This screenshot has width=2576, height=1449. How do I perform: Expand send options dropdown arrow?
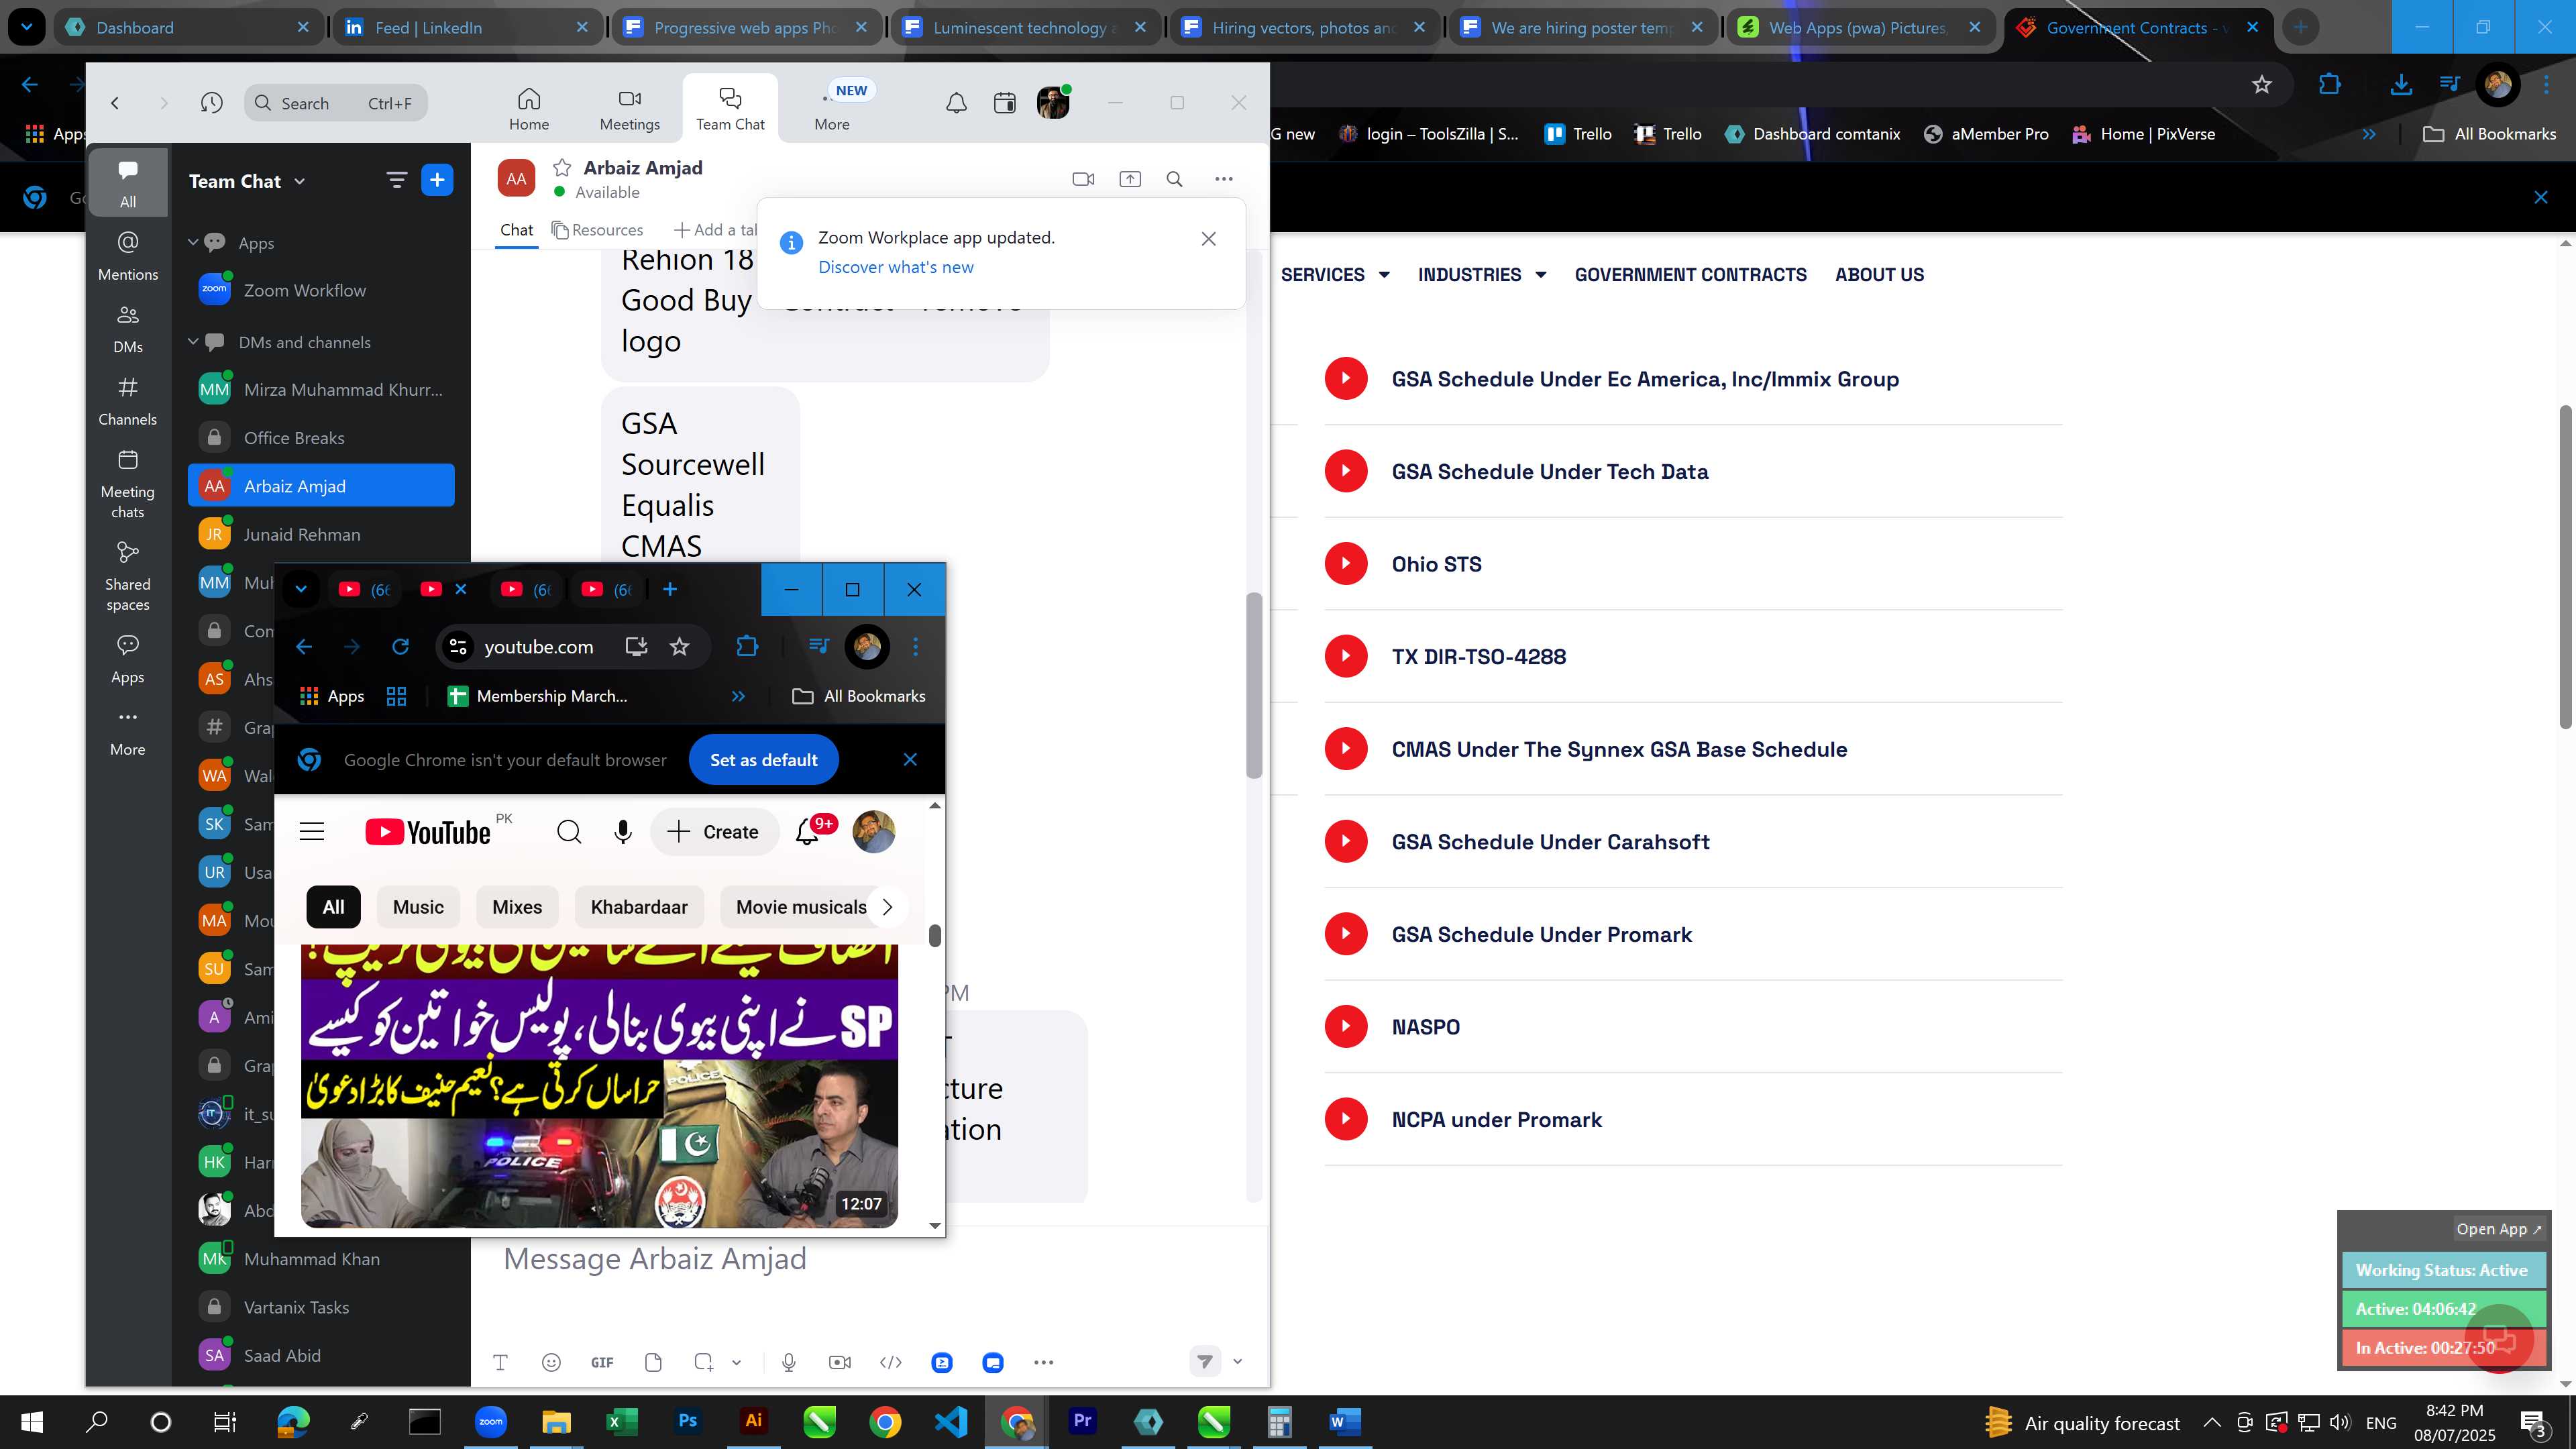coord(1237,1361)
